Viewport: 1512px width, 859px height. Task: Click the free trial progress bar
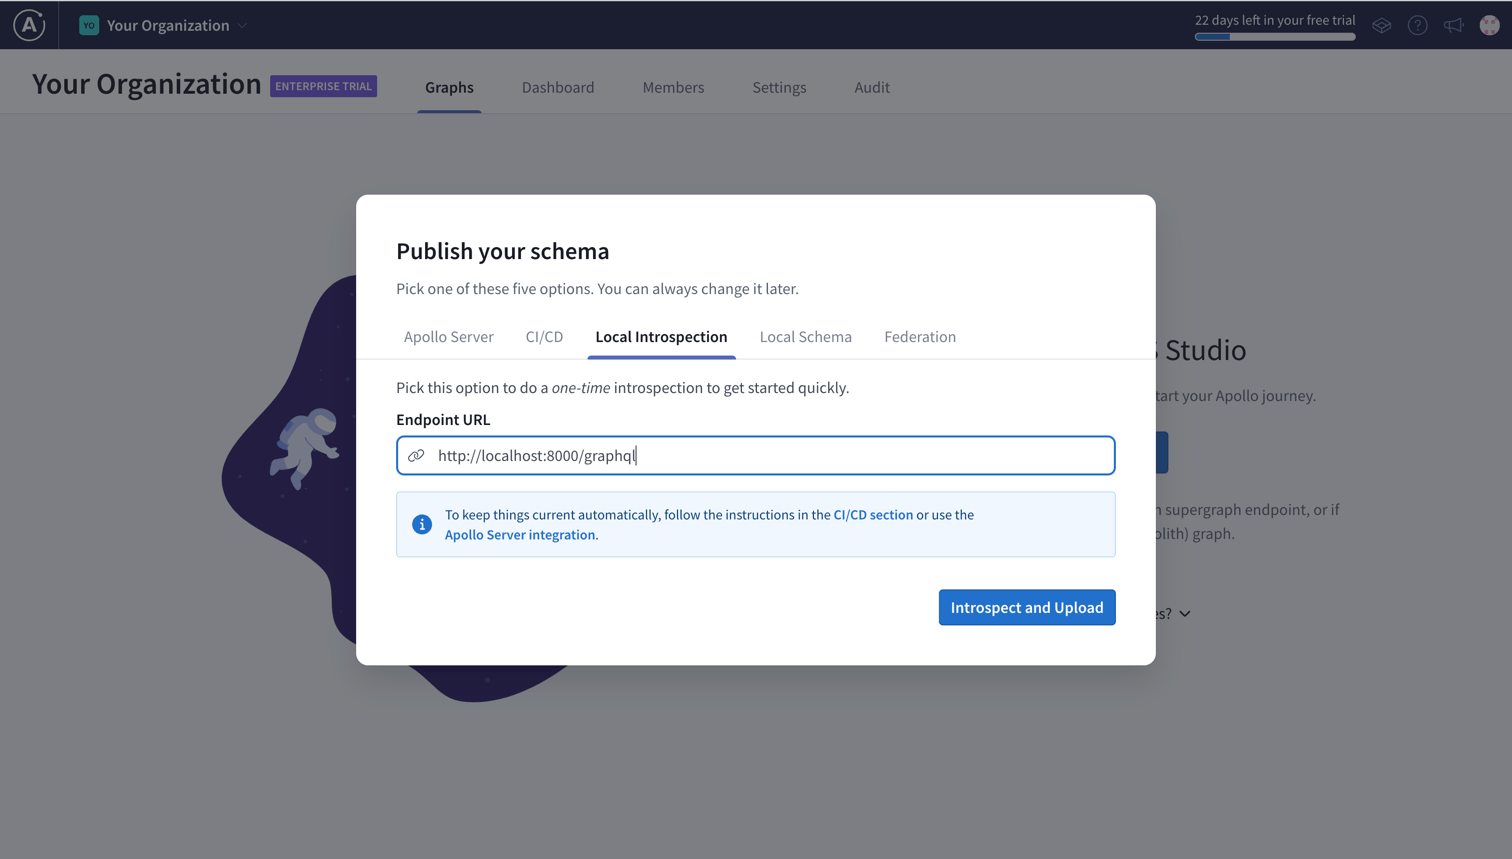pos(1274,37)
